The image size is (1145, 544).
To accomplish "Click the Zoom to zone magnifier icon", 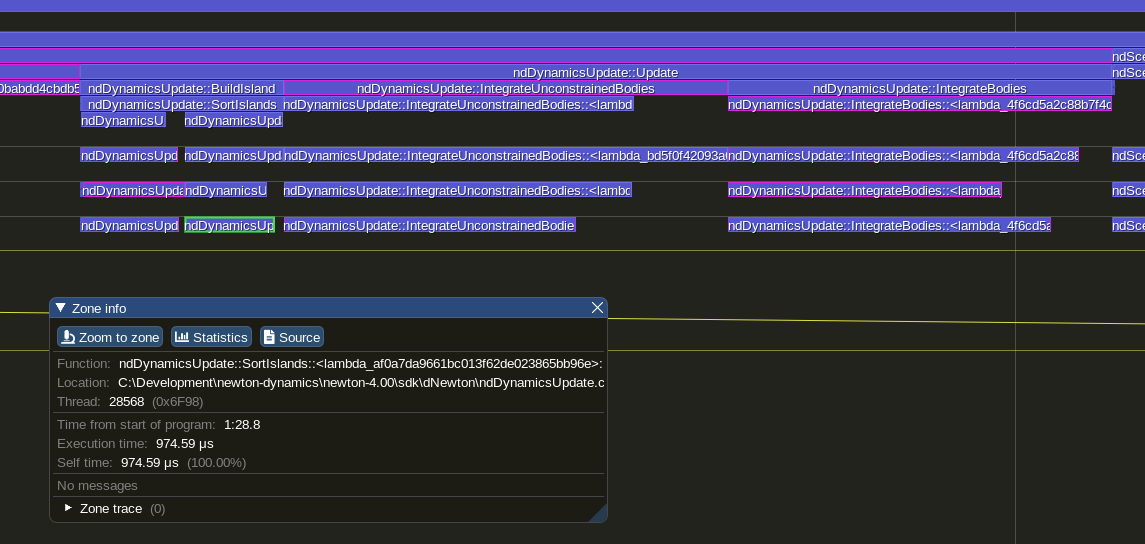I will pos(68,337).
